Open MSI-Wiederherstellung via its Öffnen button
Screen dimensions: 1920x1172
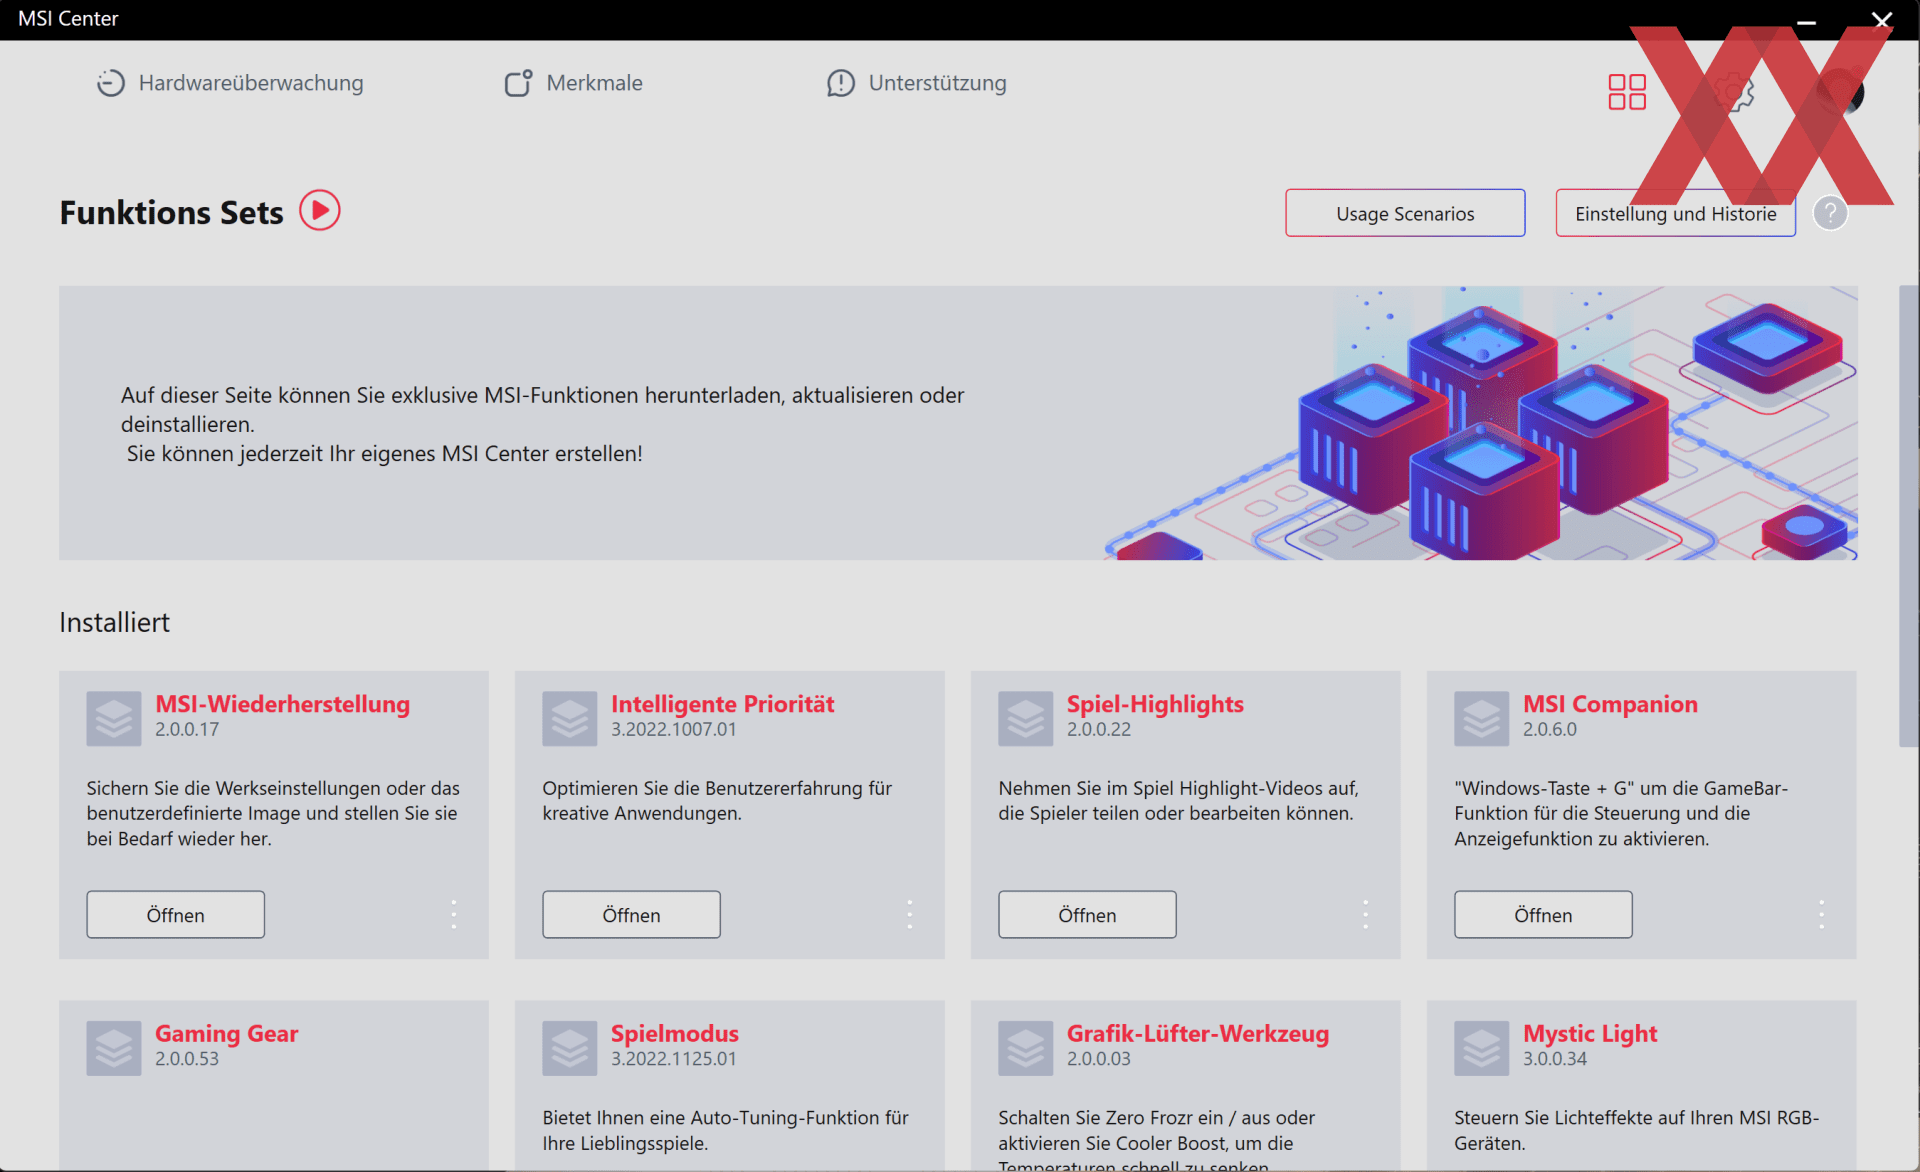tap(175, 914)
